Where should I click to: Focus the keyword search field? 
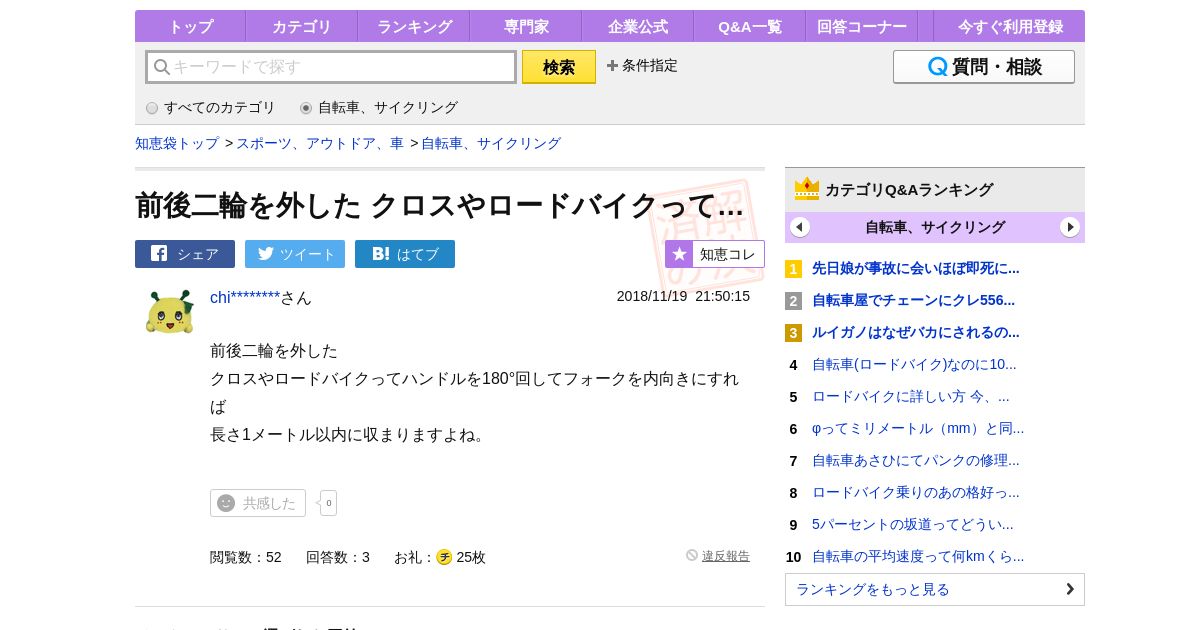[x=331, y=67]
